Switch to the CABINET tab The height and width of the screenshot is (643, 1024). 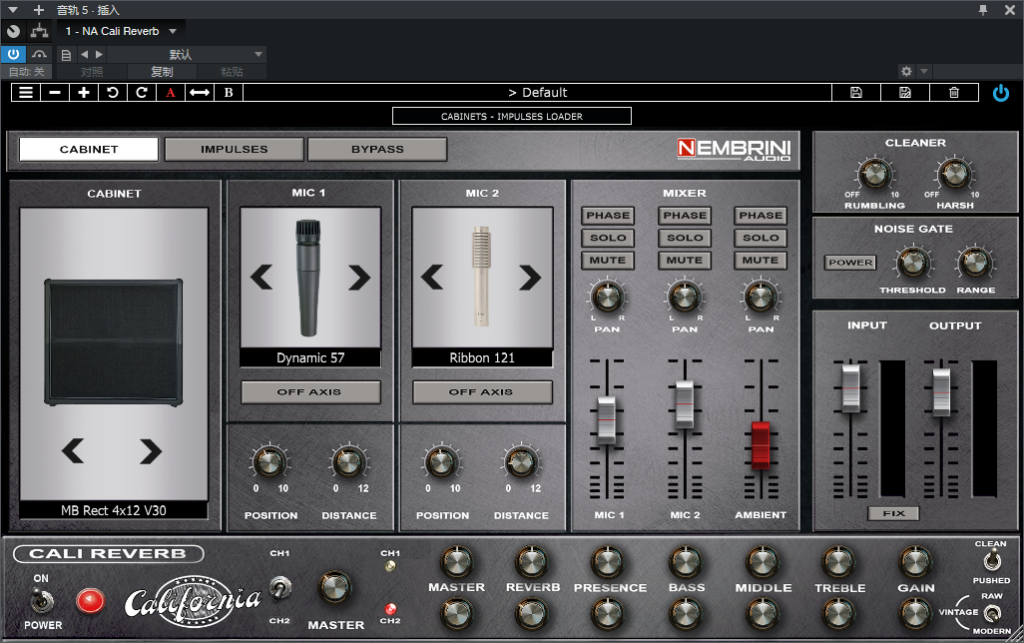coord(89,149)
